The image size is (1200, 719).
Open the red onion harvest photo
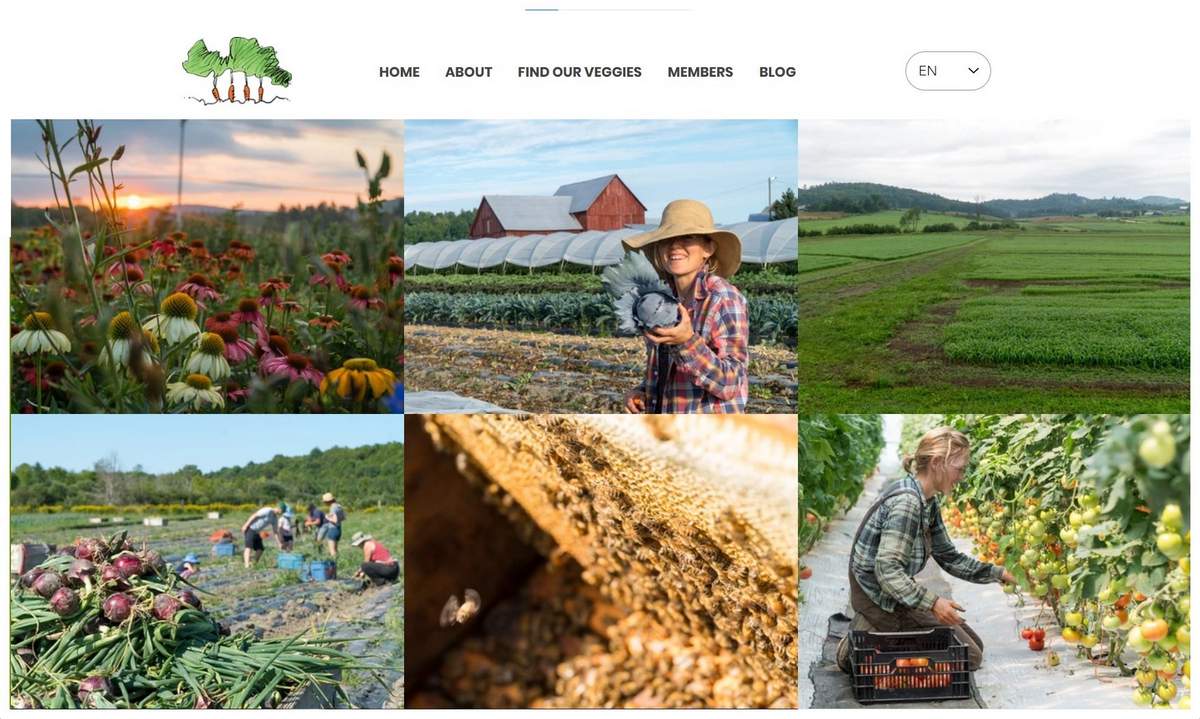[x=207, y=561]
